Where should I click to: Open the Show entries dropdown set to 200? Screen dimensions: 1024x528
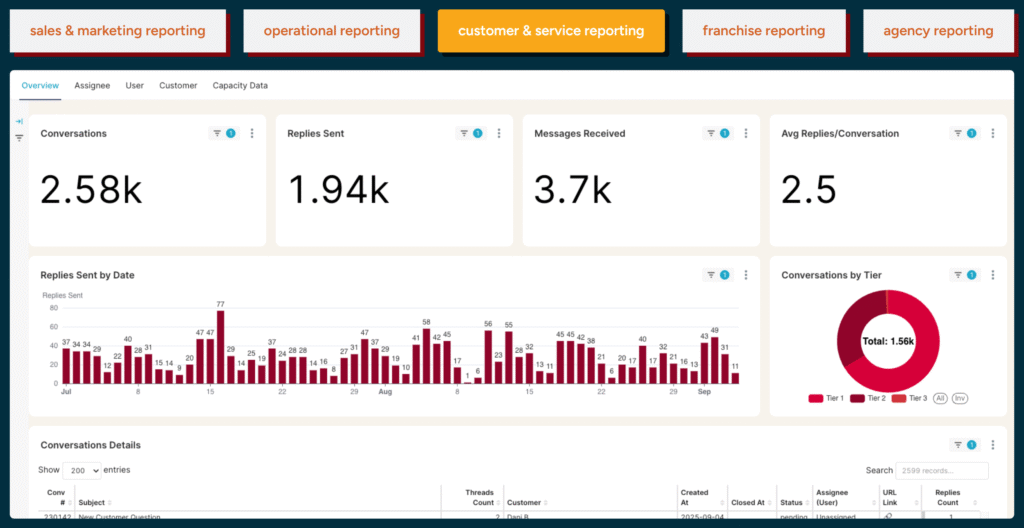tap(82, 470)
